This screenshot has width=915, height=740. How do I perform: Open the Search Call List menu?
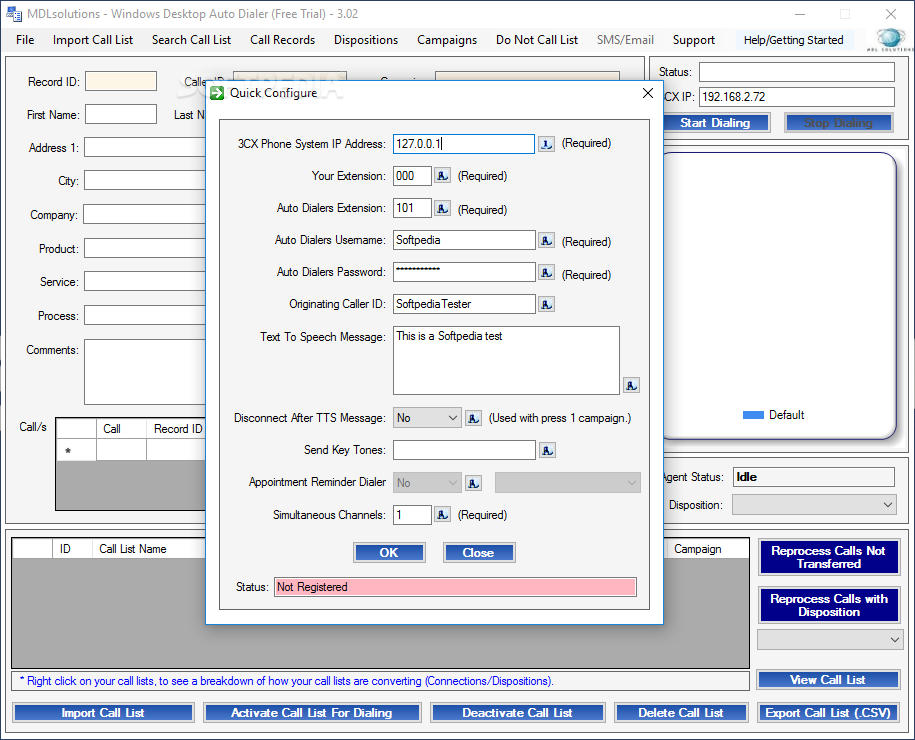tap(191, 40)
